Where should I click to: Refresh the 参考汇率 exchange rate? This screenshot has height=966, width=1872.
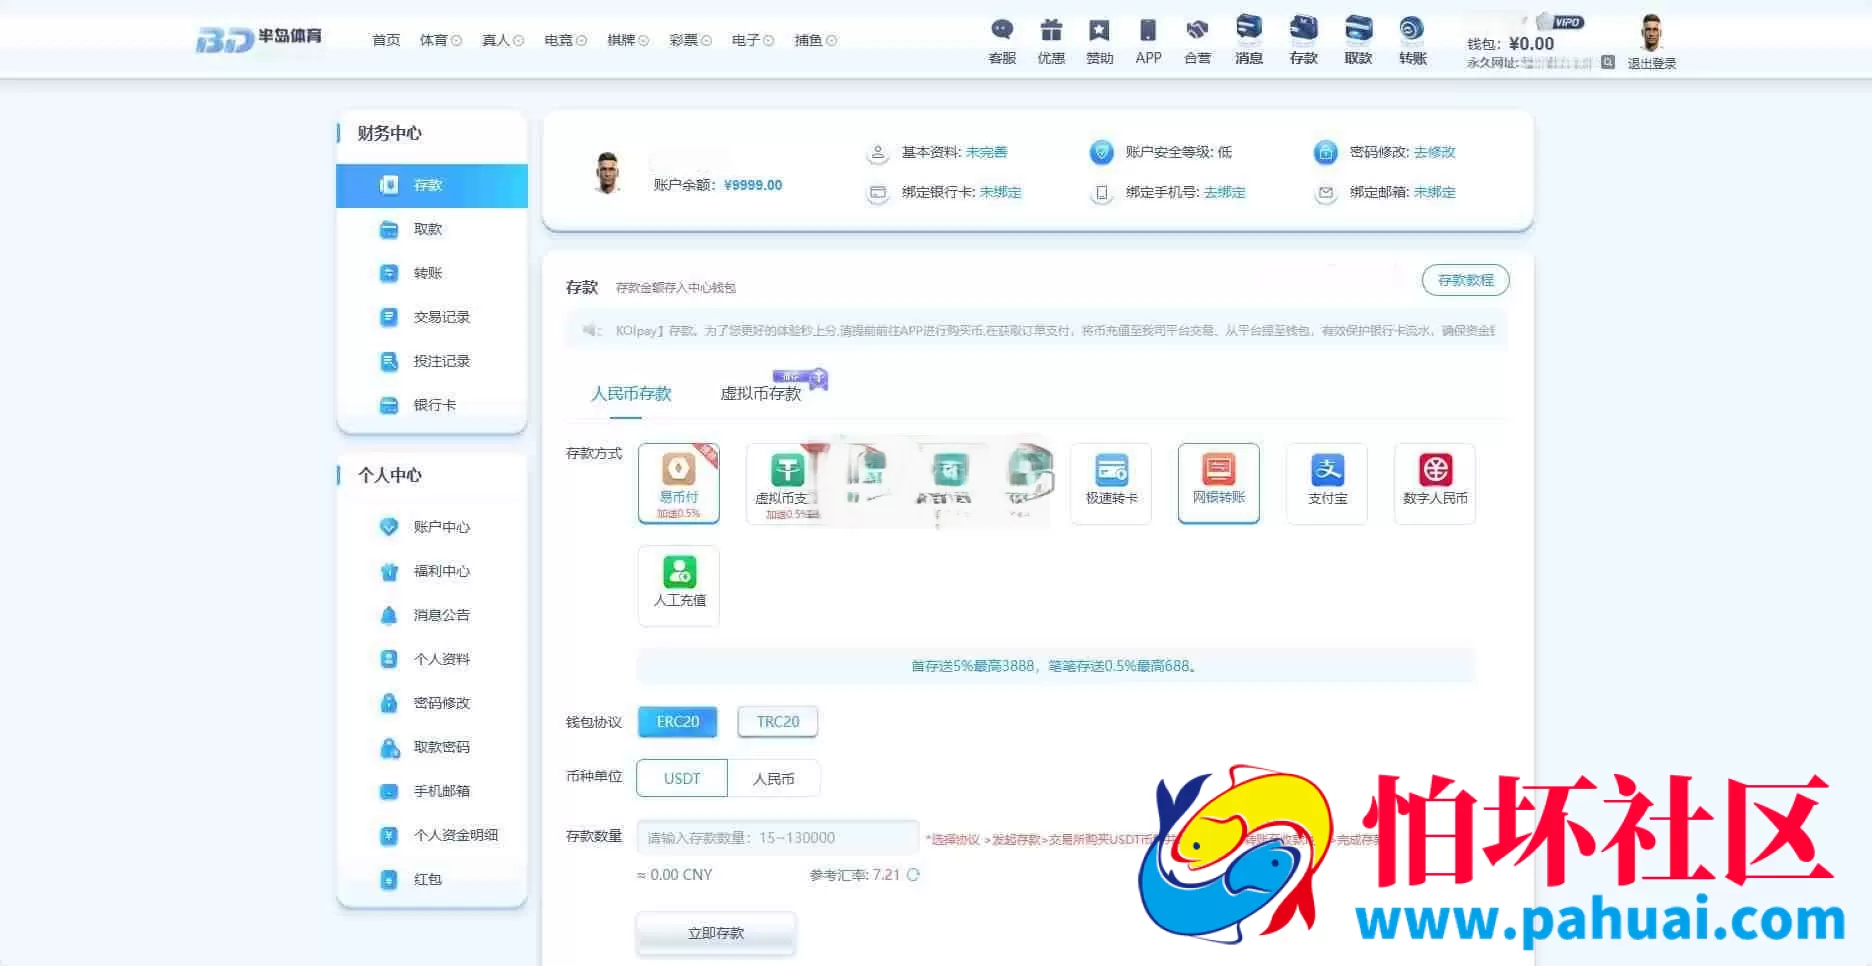[x=913, y=874]
